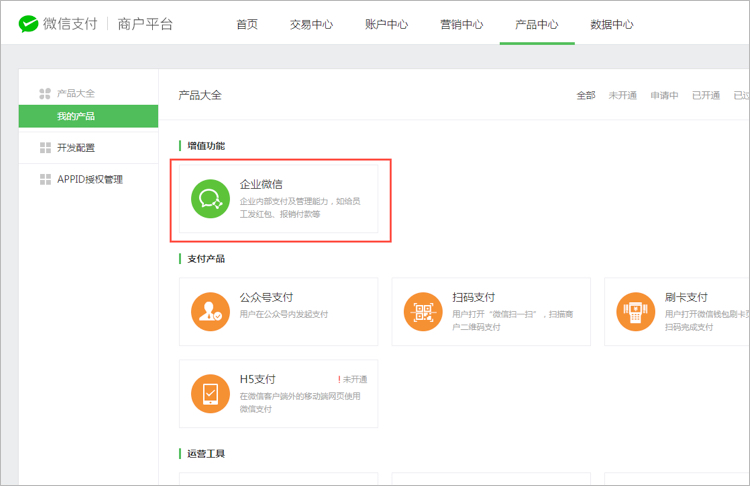
Task: Open the 交易中心 tab
Action: click(311, 24)
